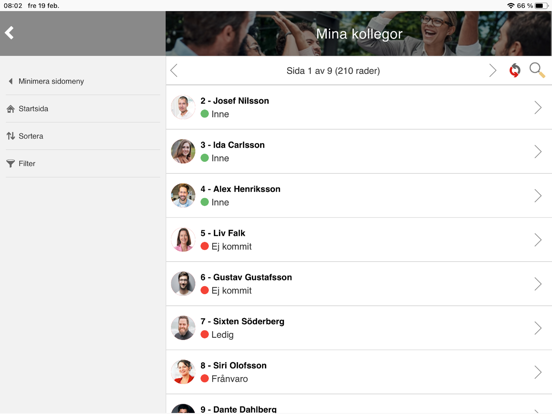The height and width of the screenshot is (414, 552).
Task: Click red status dot for Gustav Gustafsson
Action: tap(205, 290)
